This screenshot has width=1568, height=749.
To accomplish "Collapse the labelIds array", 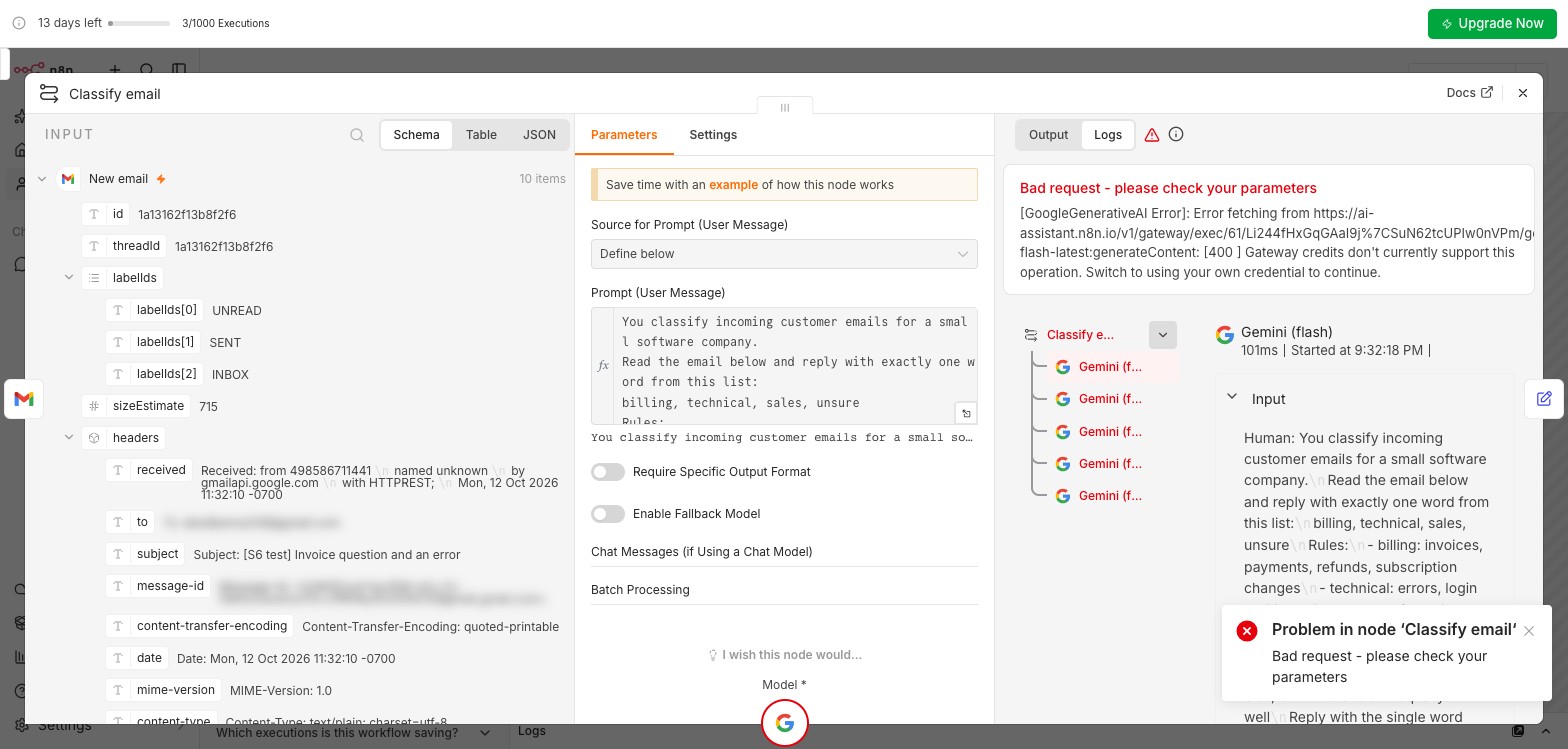I will tap(69, 278).
